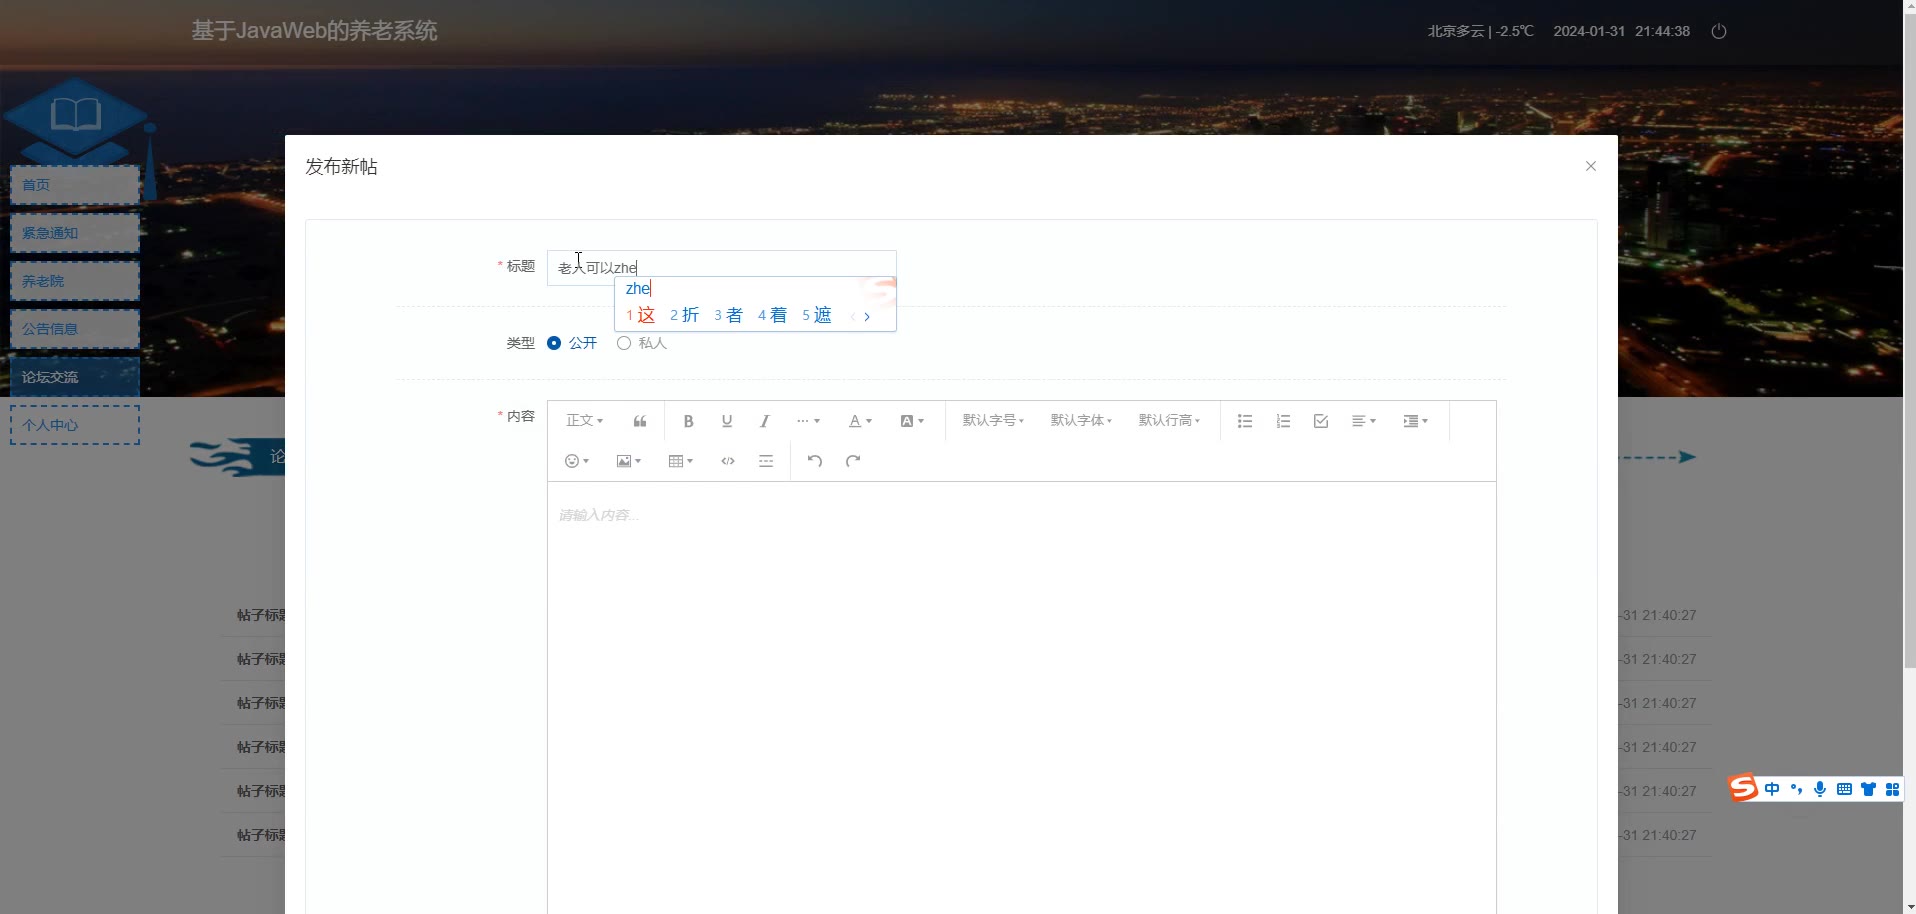The image size is (1916, 914).
Task: Expand the more text styles menu
Action: click(x=808, y=421)
